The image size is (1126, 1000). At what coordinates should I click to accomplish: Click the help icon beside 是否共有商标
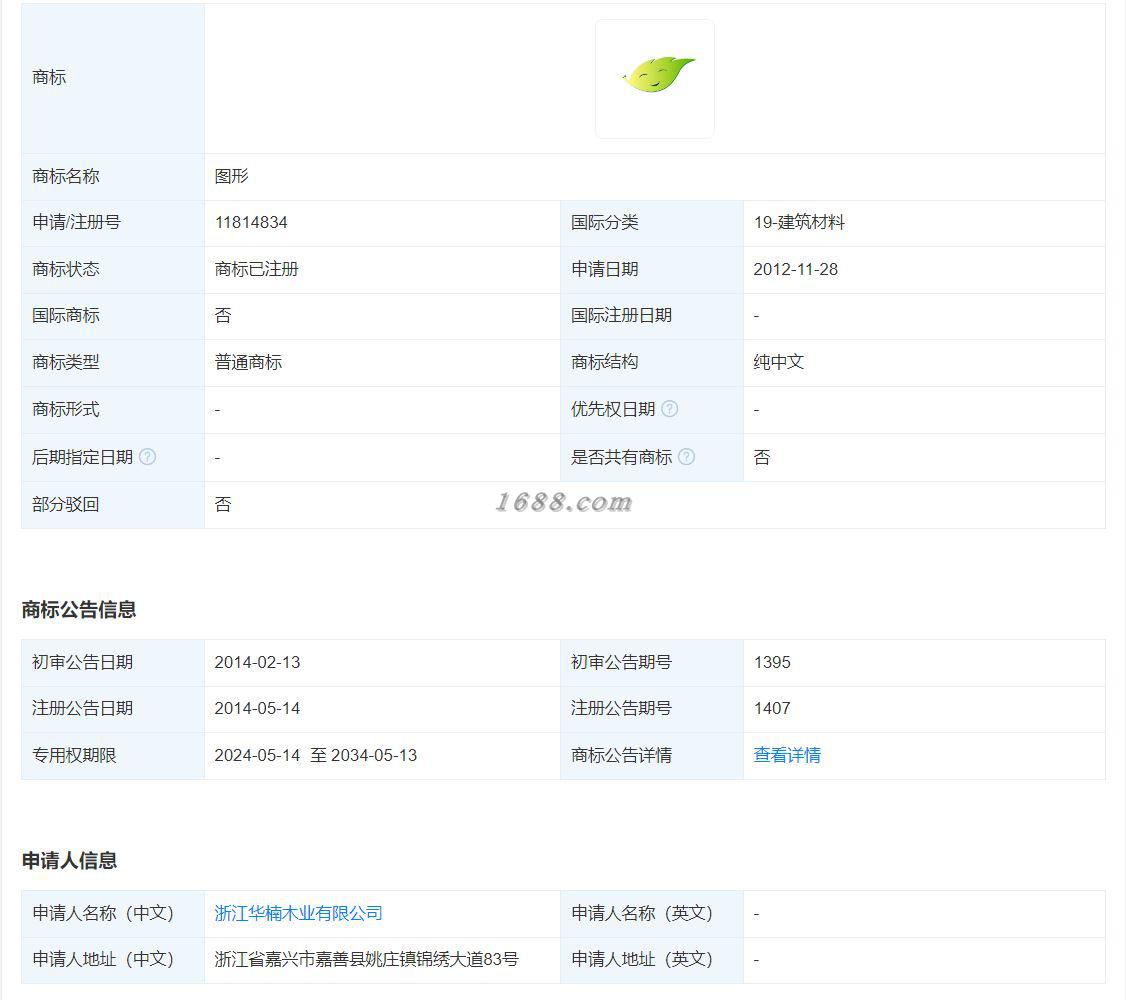tap(687, 457)
